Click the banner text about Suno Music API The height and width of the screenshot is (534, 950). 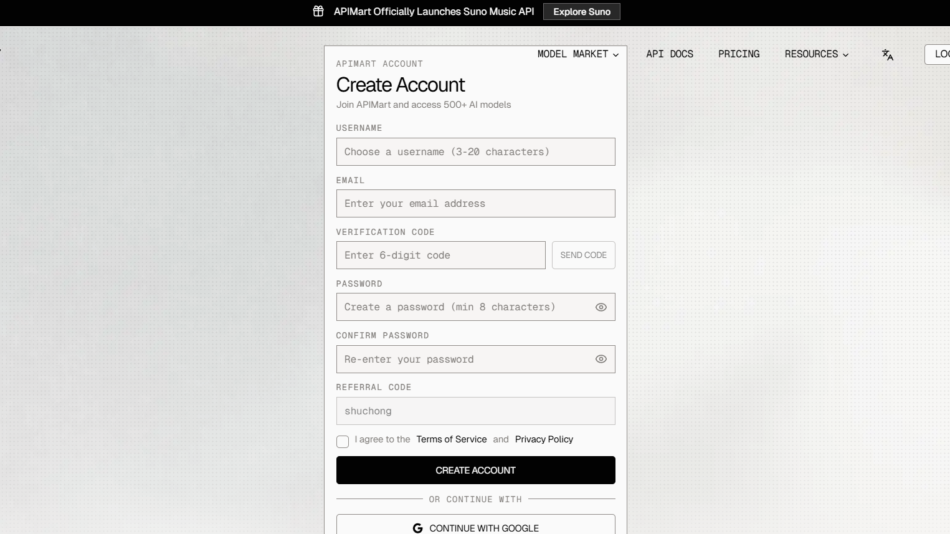point(434,12)
